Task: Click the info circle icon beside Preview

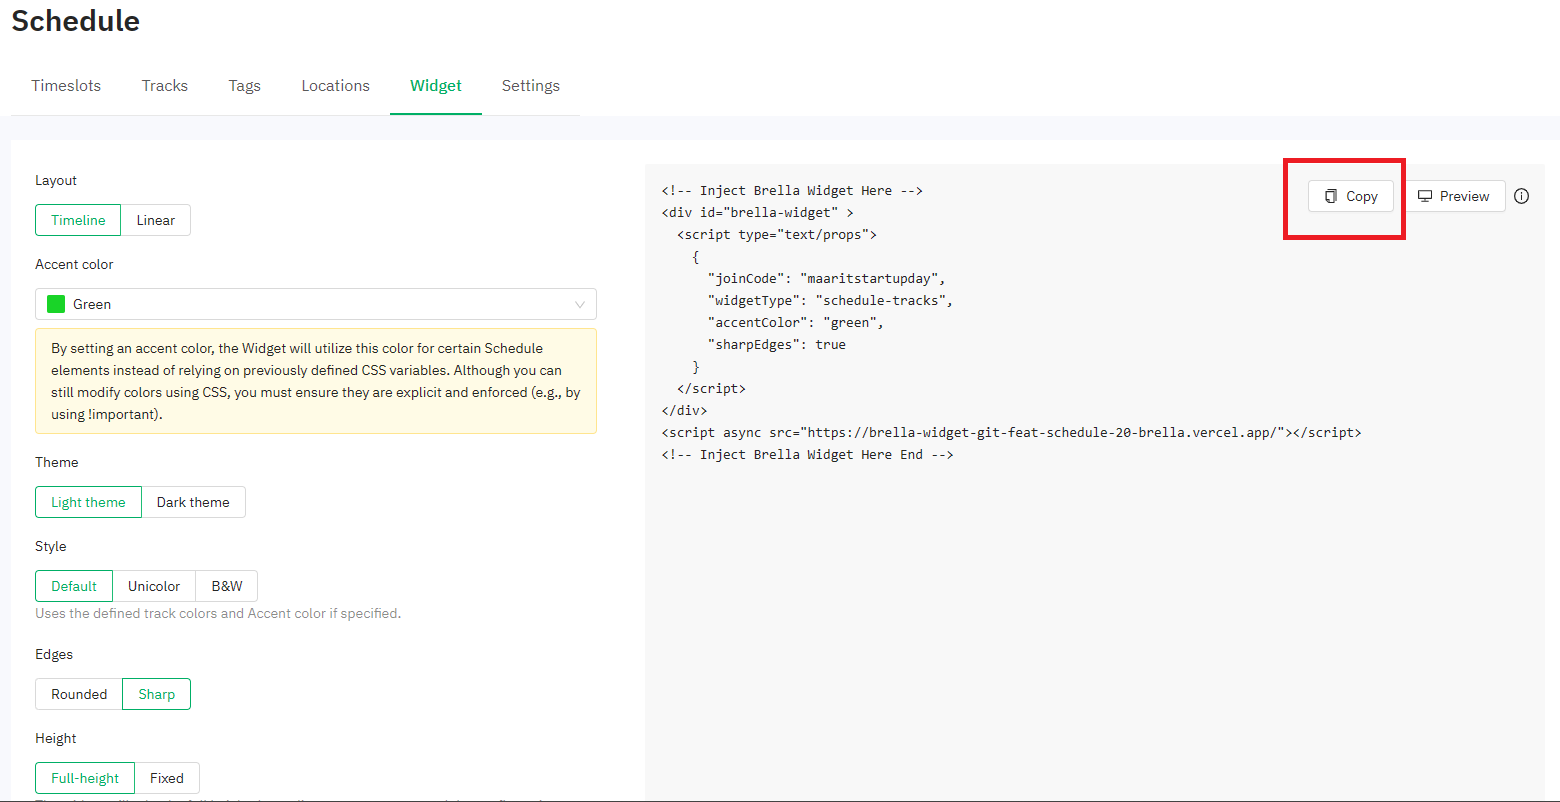Action: [x=1521, y=196]
